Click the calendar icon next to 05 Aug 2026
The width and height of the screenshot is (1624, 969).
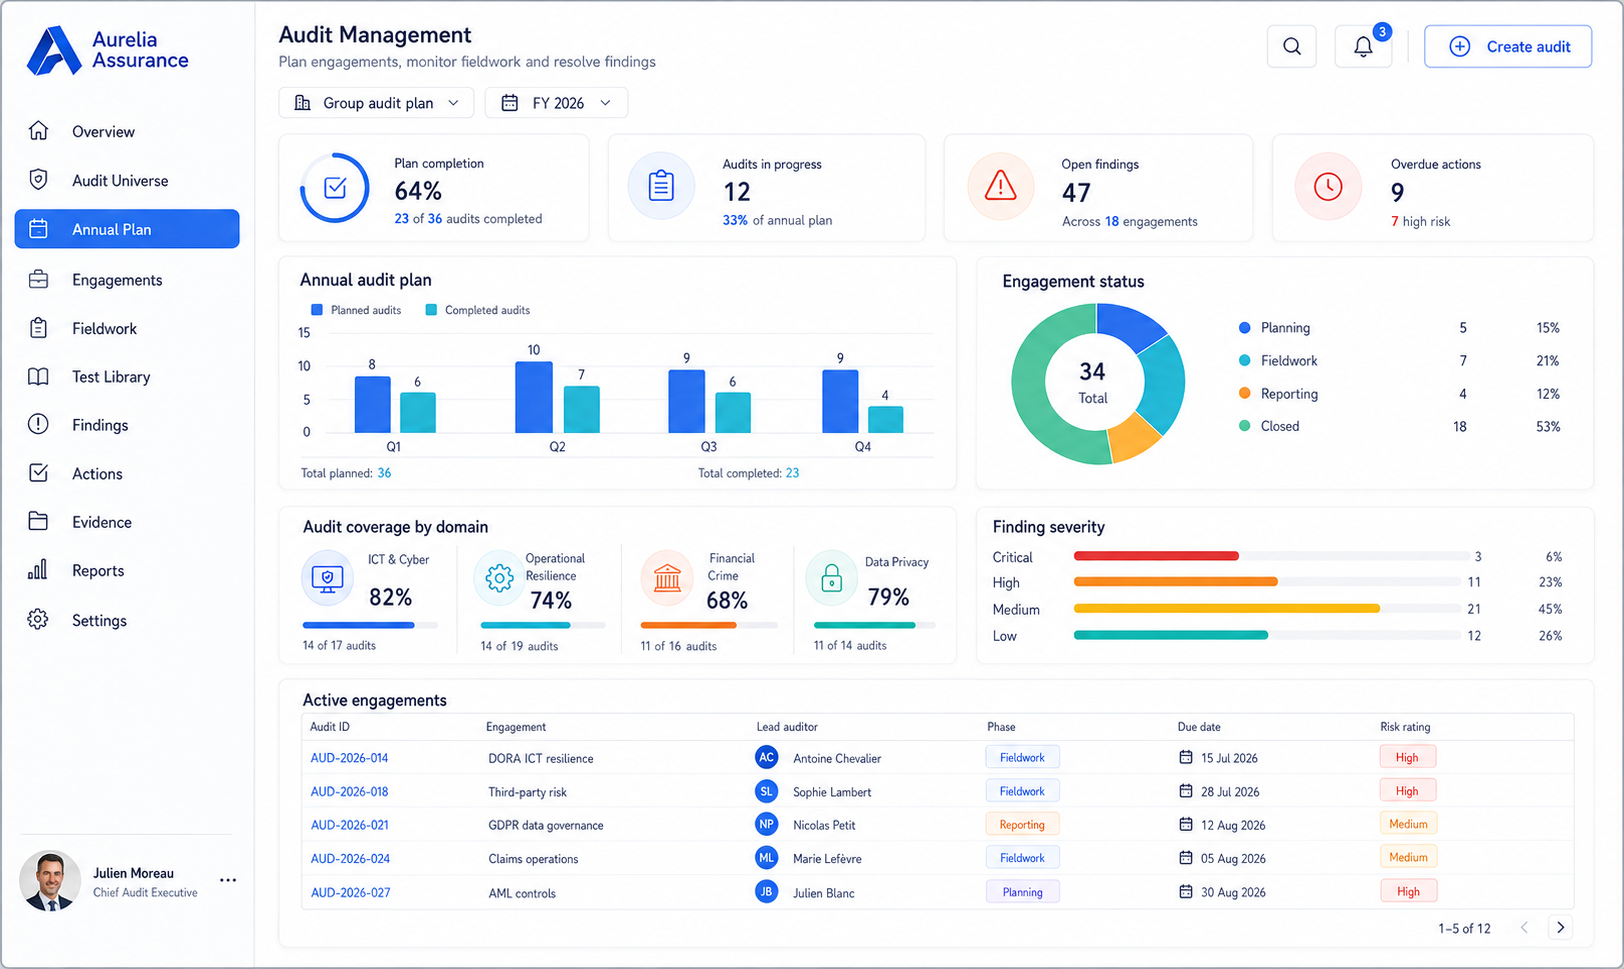[1186, 858]
